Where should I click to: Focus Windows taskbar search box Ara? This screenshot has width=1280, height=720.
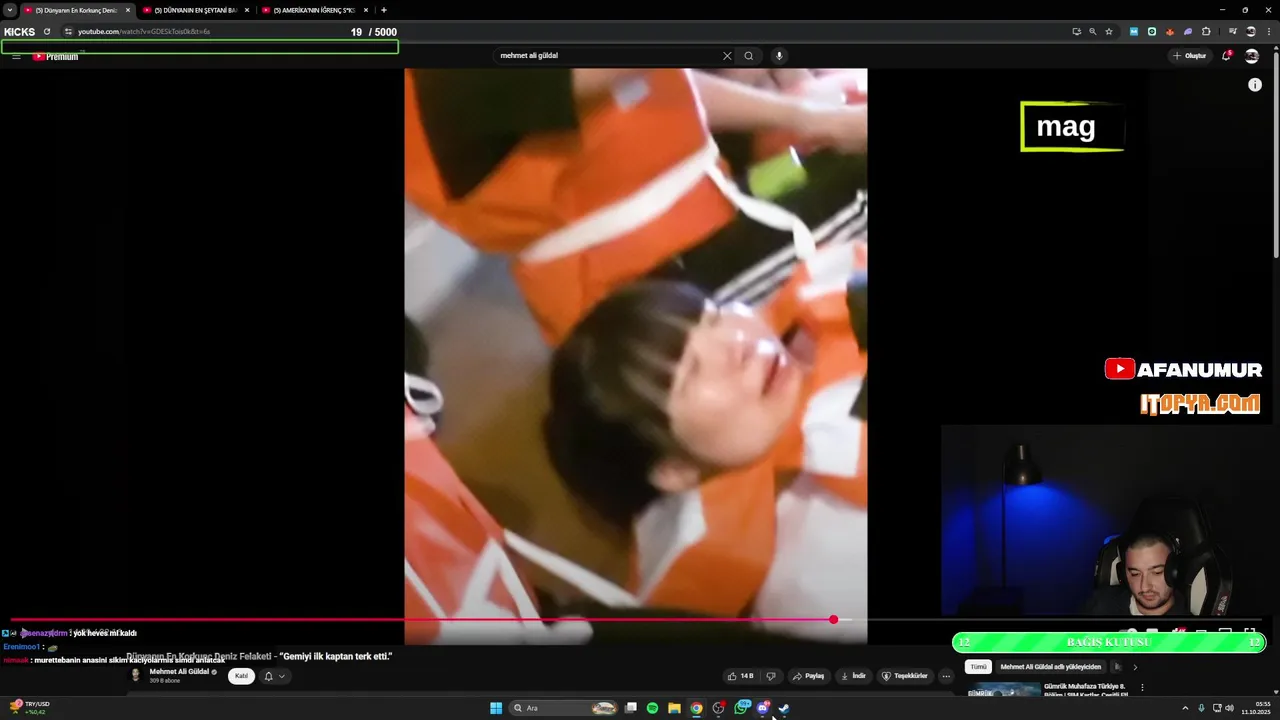pyautogui.click(x=563, y=708)
